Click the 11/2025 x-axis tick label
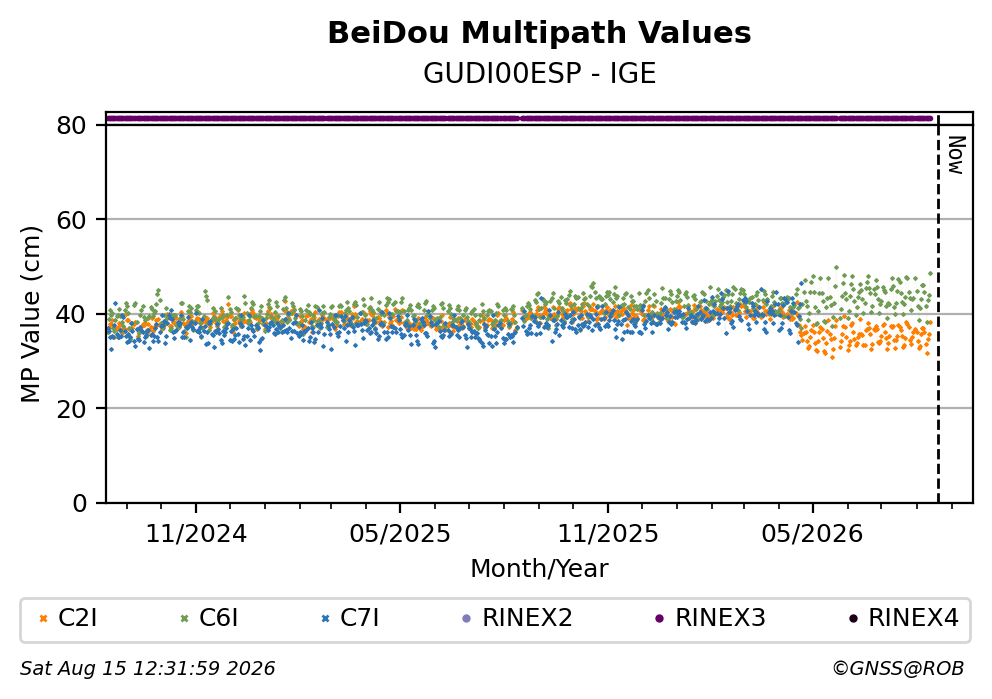This screenshot has height=699, width=992. click(x=607, y=535)
